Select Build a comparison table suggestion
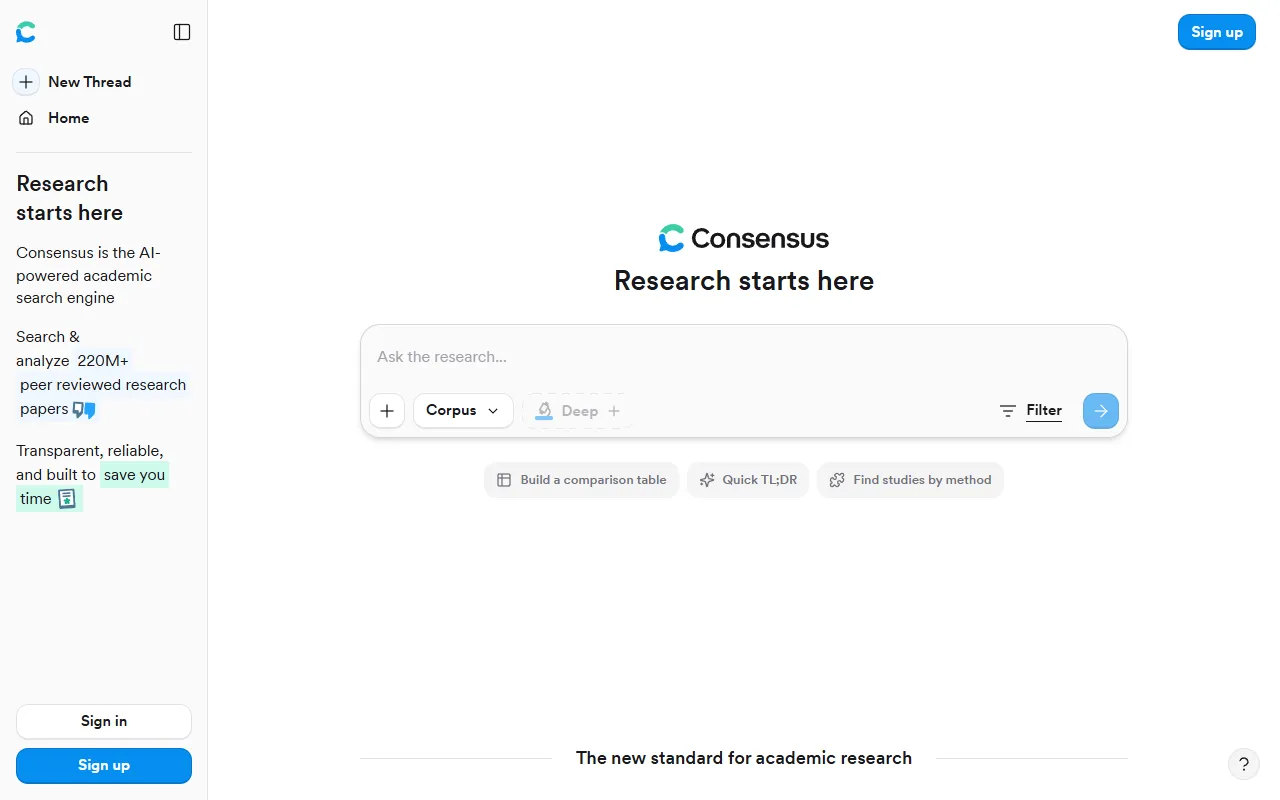This screenshot has height=800, width=1280. 582,480
